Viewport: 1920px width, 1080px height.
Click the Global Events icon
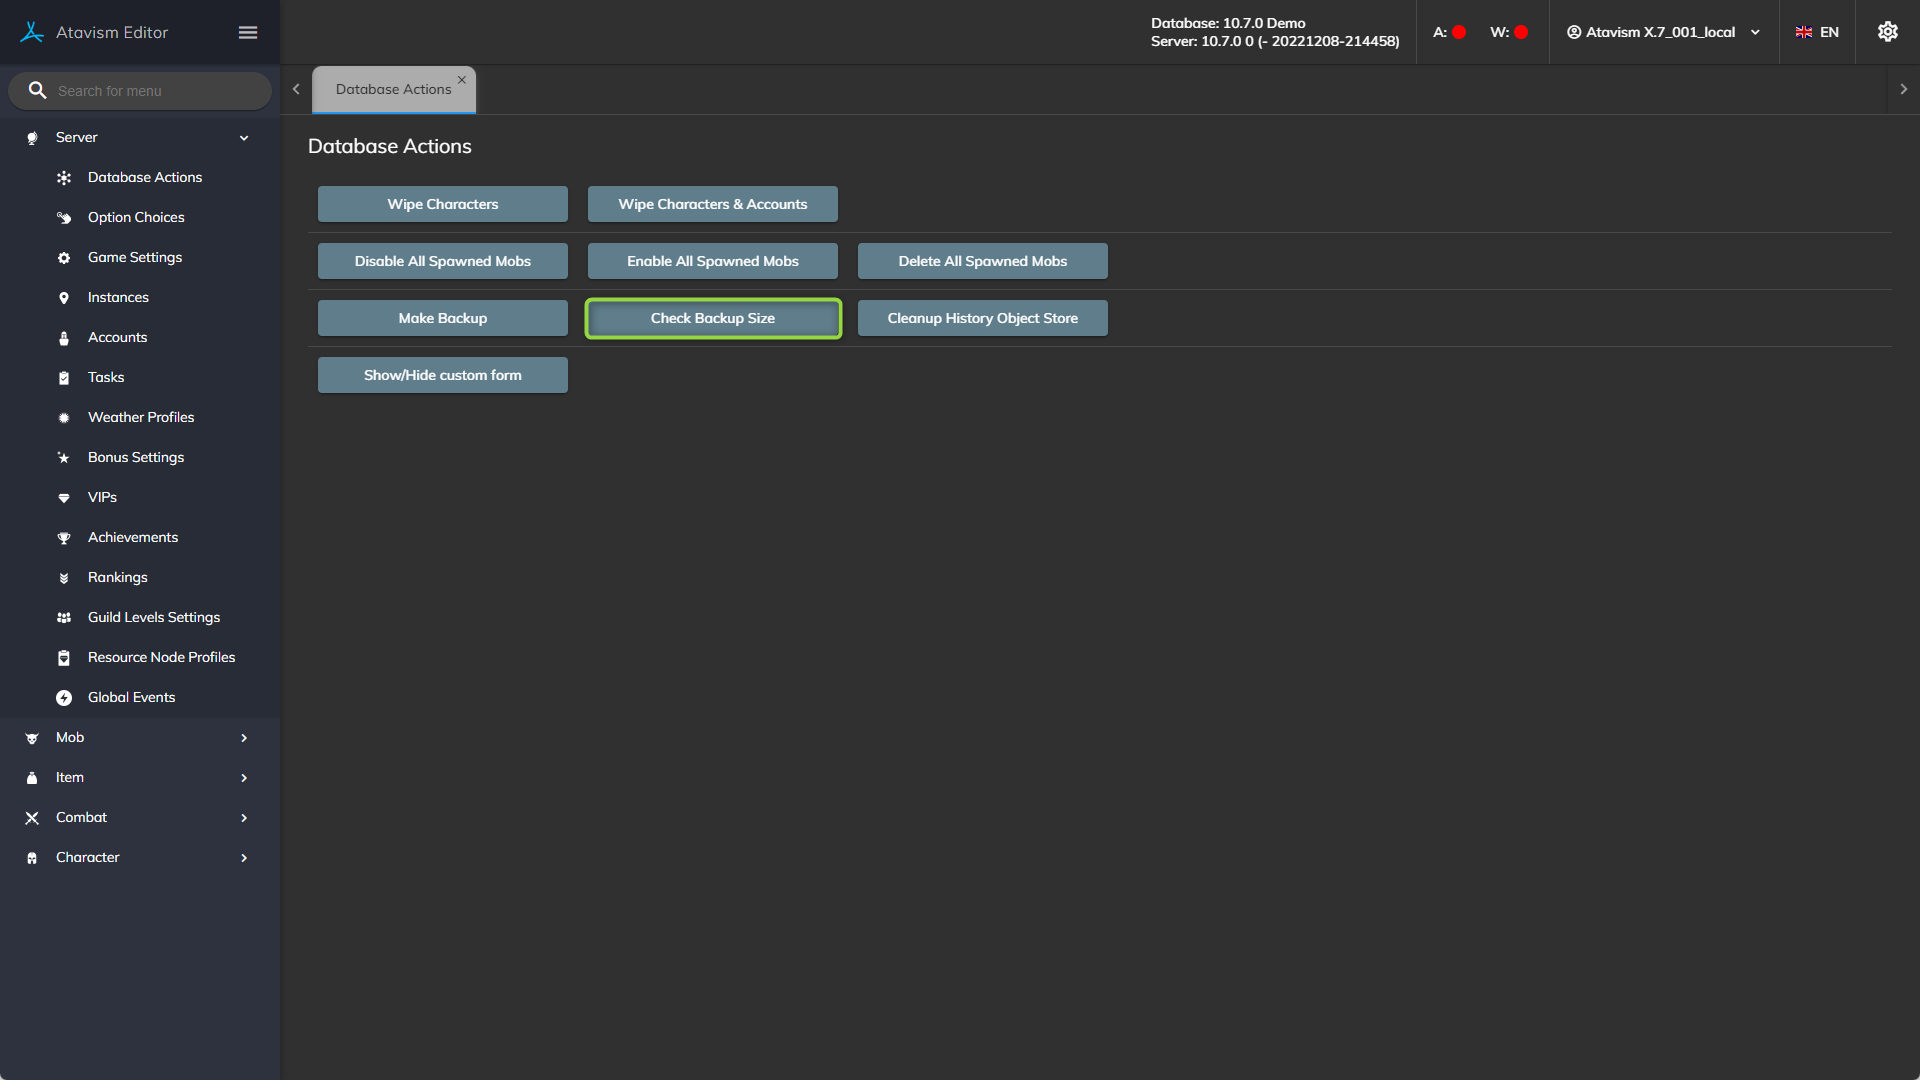[x=64, y=698]
